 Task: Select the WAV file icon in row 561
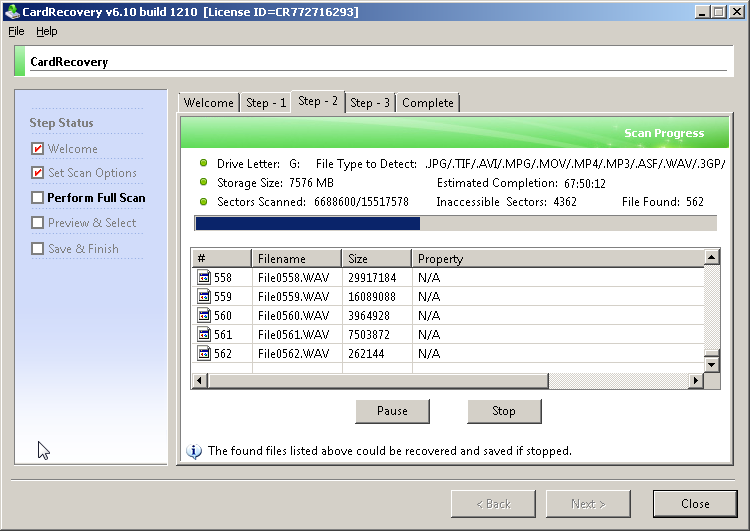click(204, 334)
